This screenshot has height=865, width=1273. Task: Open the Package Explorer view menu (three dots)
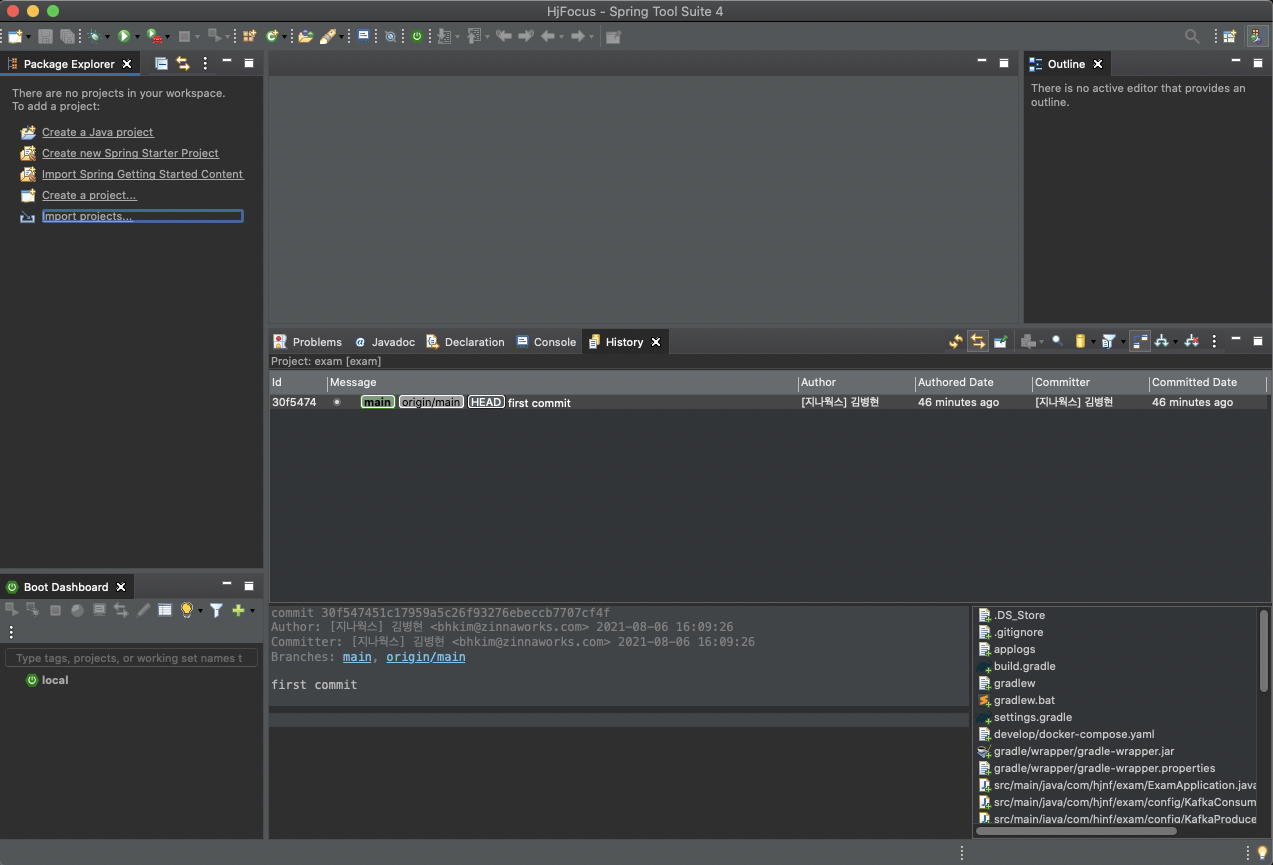205,63
